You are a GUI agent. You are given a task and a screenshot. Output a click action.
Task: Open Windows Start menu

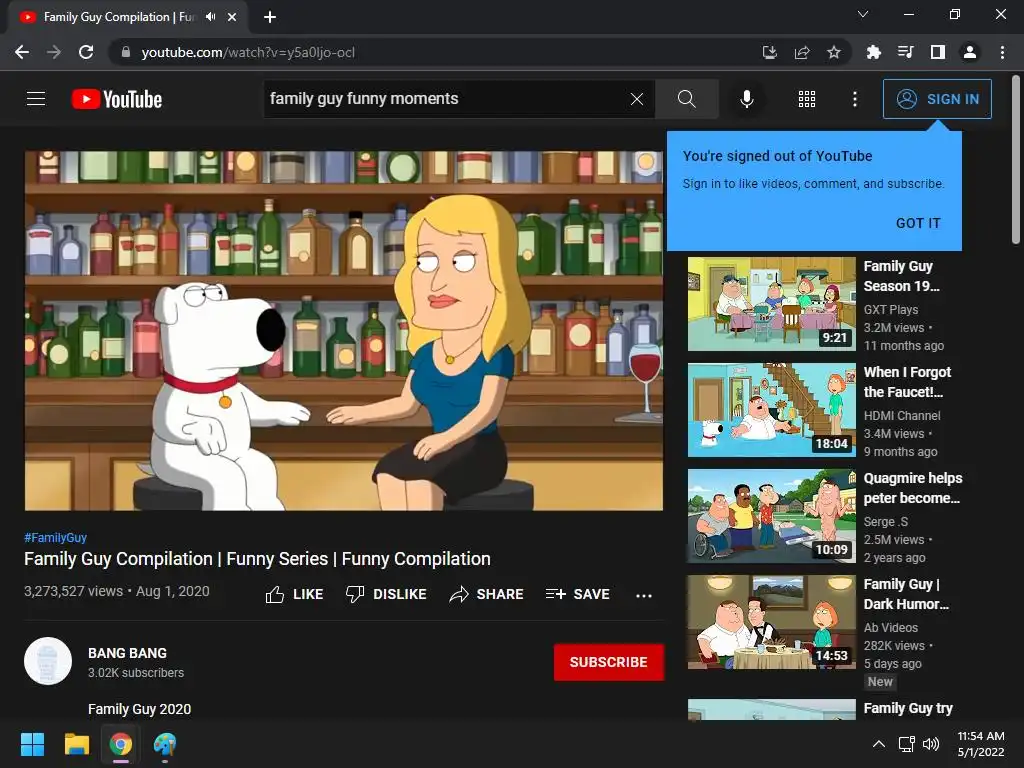click(32, 744)
